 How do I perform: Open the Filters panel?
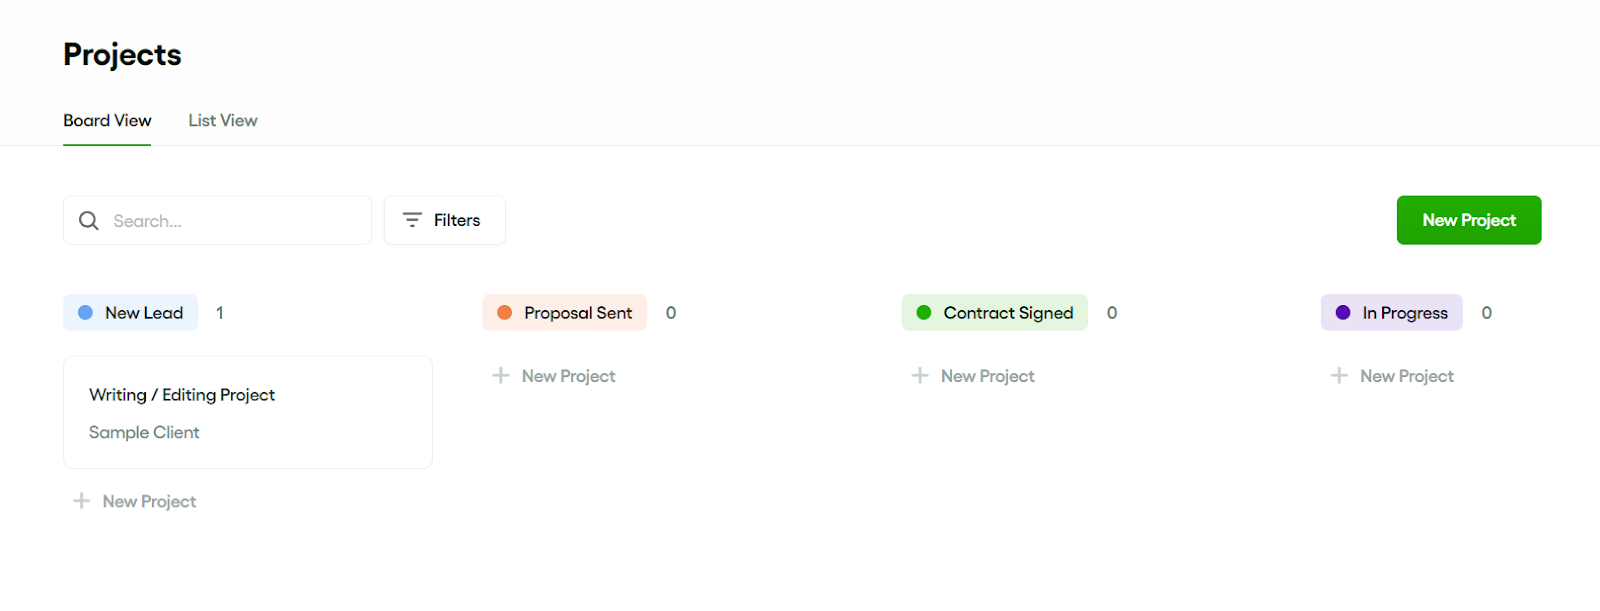(x=444, y=219)
